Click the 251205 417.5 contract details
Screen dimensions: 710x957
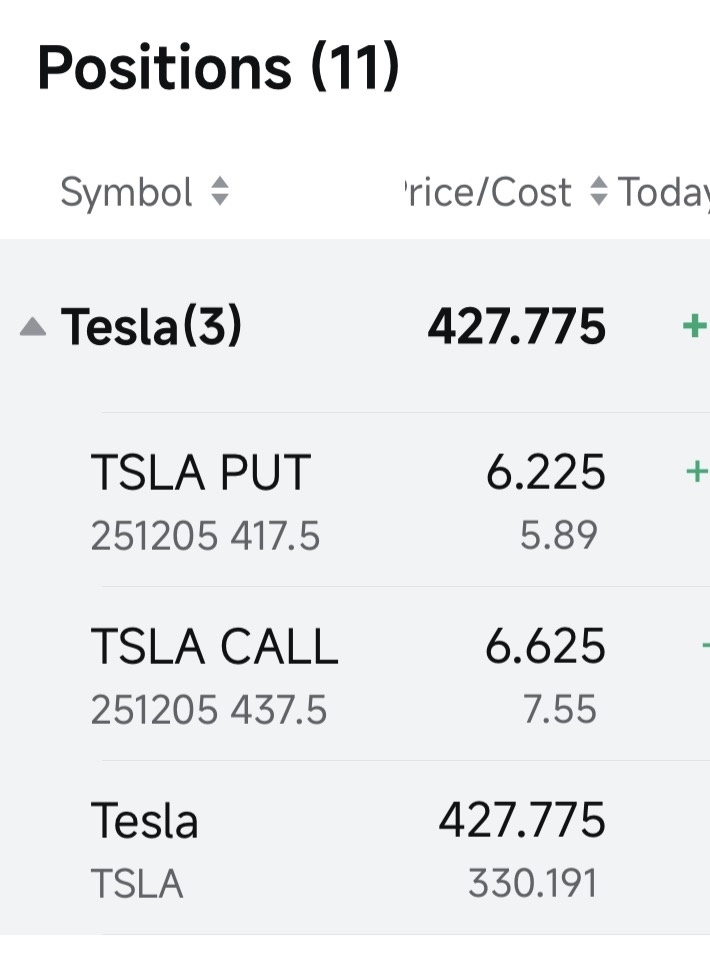pos(205,536)
